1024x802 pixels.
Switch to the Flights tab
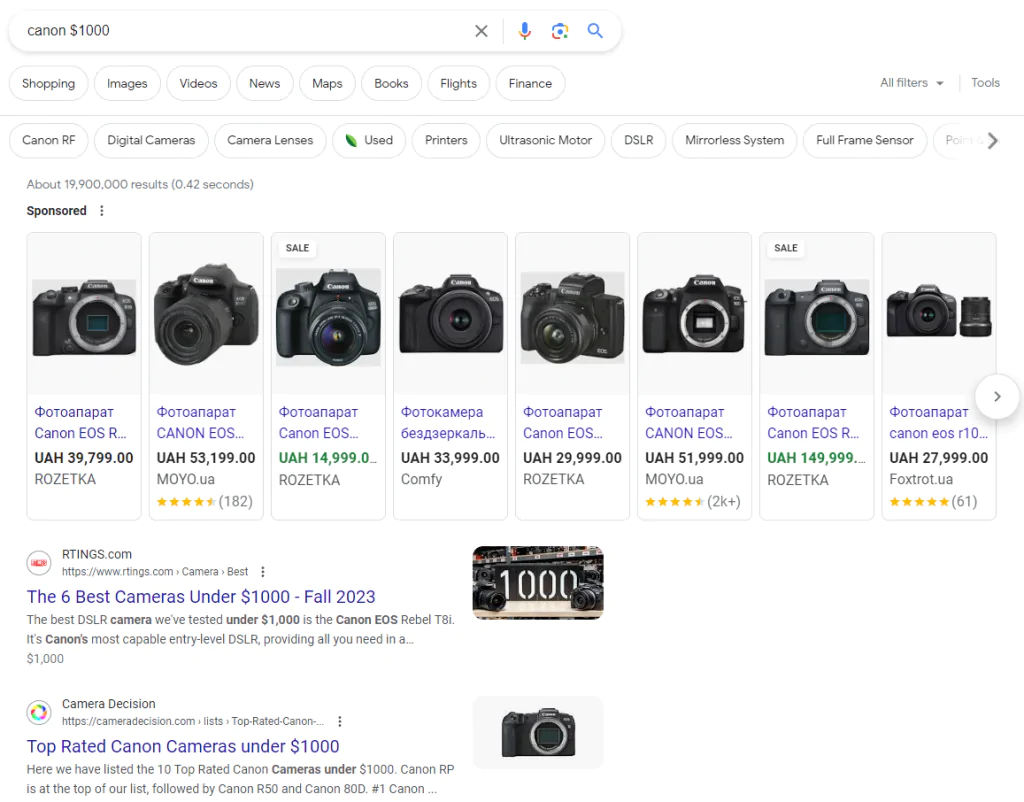pos(458,84)
